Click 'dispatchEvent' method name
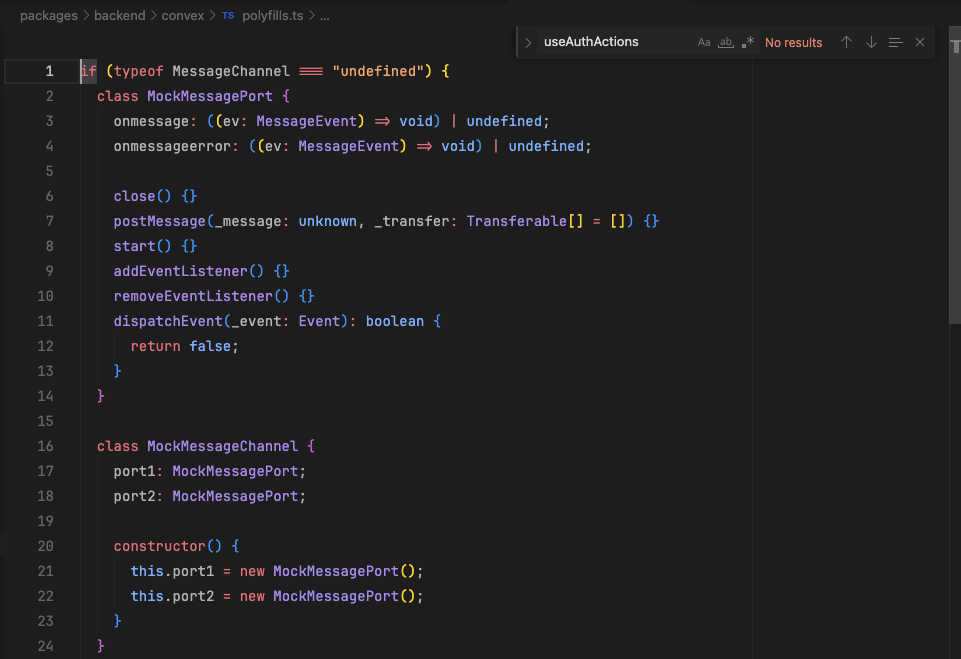This screenshot has height=659, width=961. coord(168,321)
